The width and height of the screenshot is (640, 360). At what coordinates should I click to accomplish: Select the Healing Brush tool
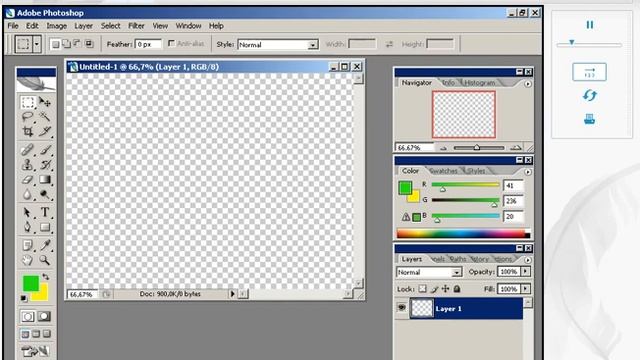28,150
